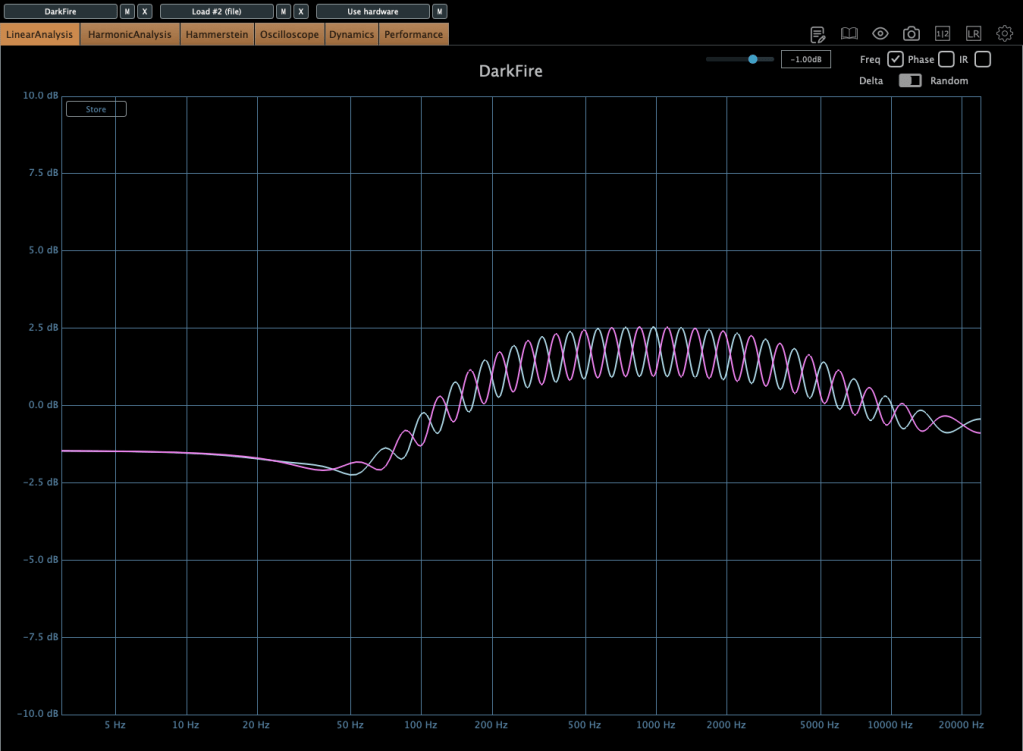Enable the Phase checkbox
The width and height of the screenshot is (1023, 751).
tap(946, 59)
